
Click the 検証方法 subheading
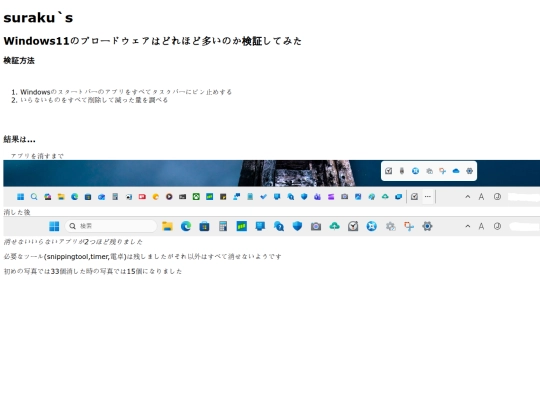click(x=19, y=61)
